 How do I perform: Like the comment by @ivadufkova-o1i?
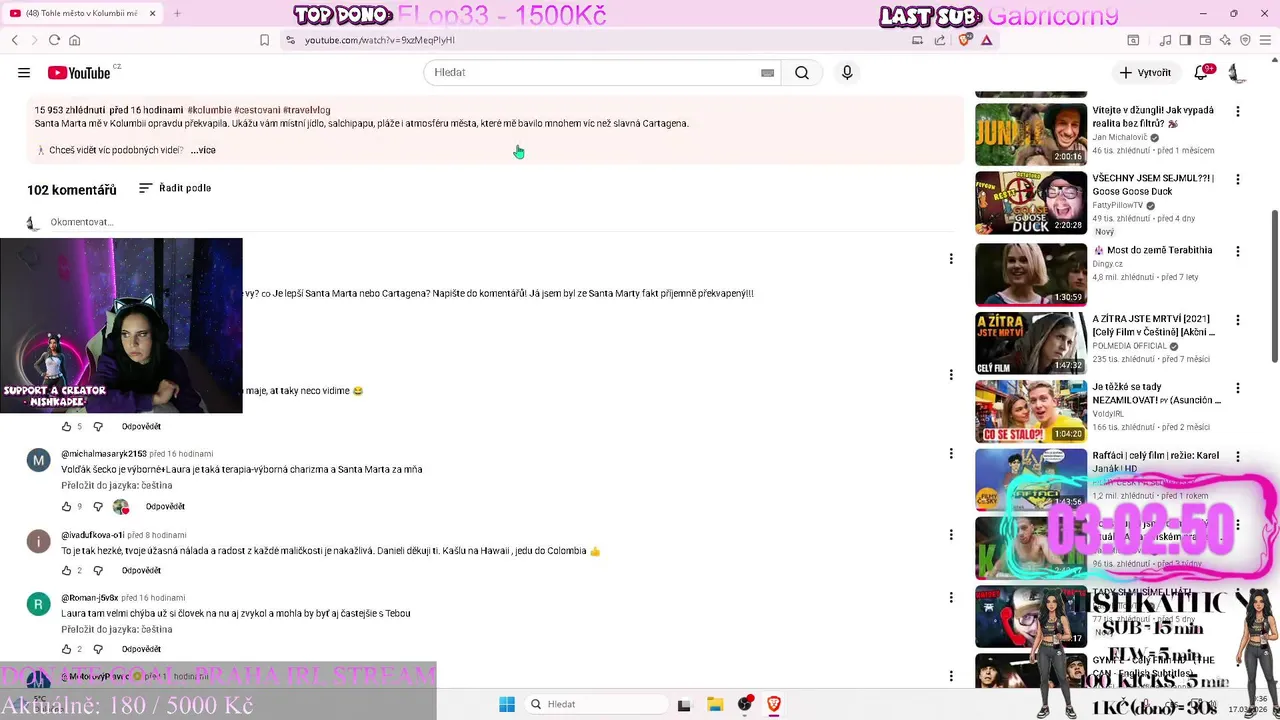(67, 570)
